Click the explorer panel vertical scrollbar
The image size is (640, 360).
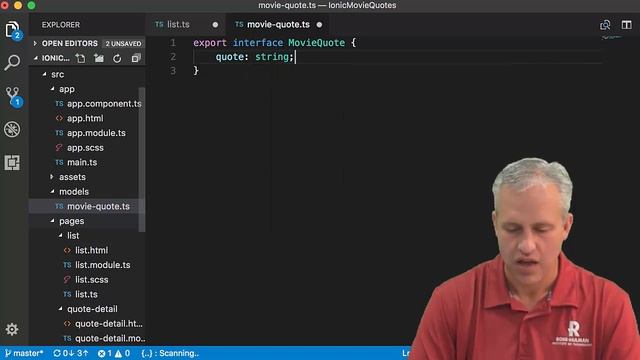coord(142,159)
